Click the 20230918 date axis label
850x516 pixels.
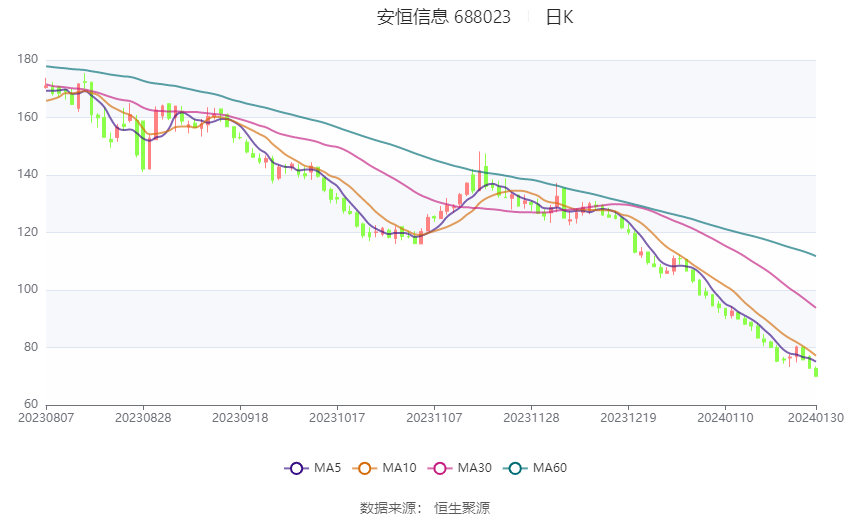point(240,418)
